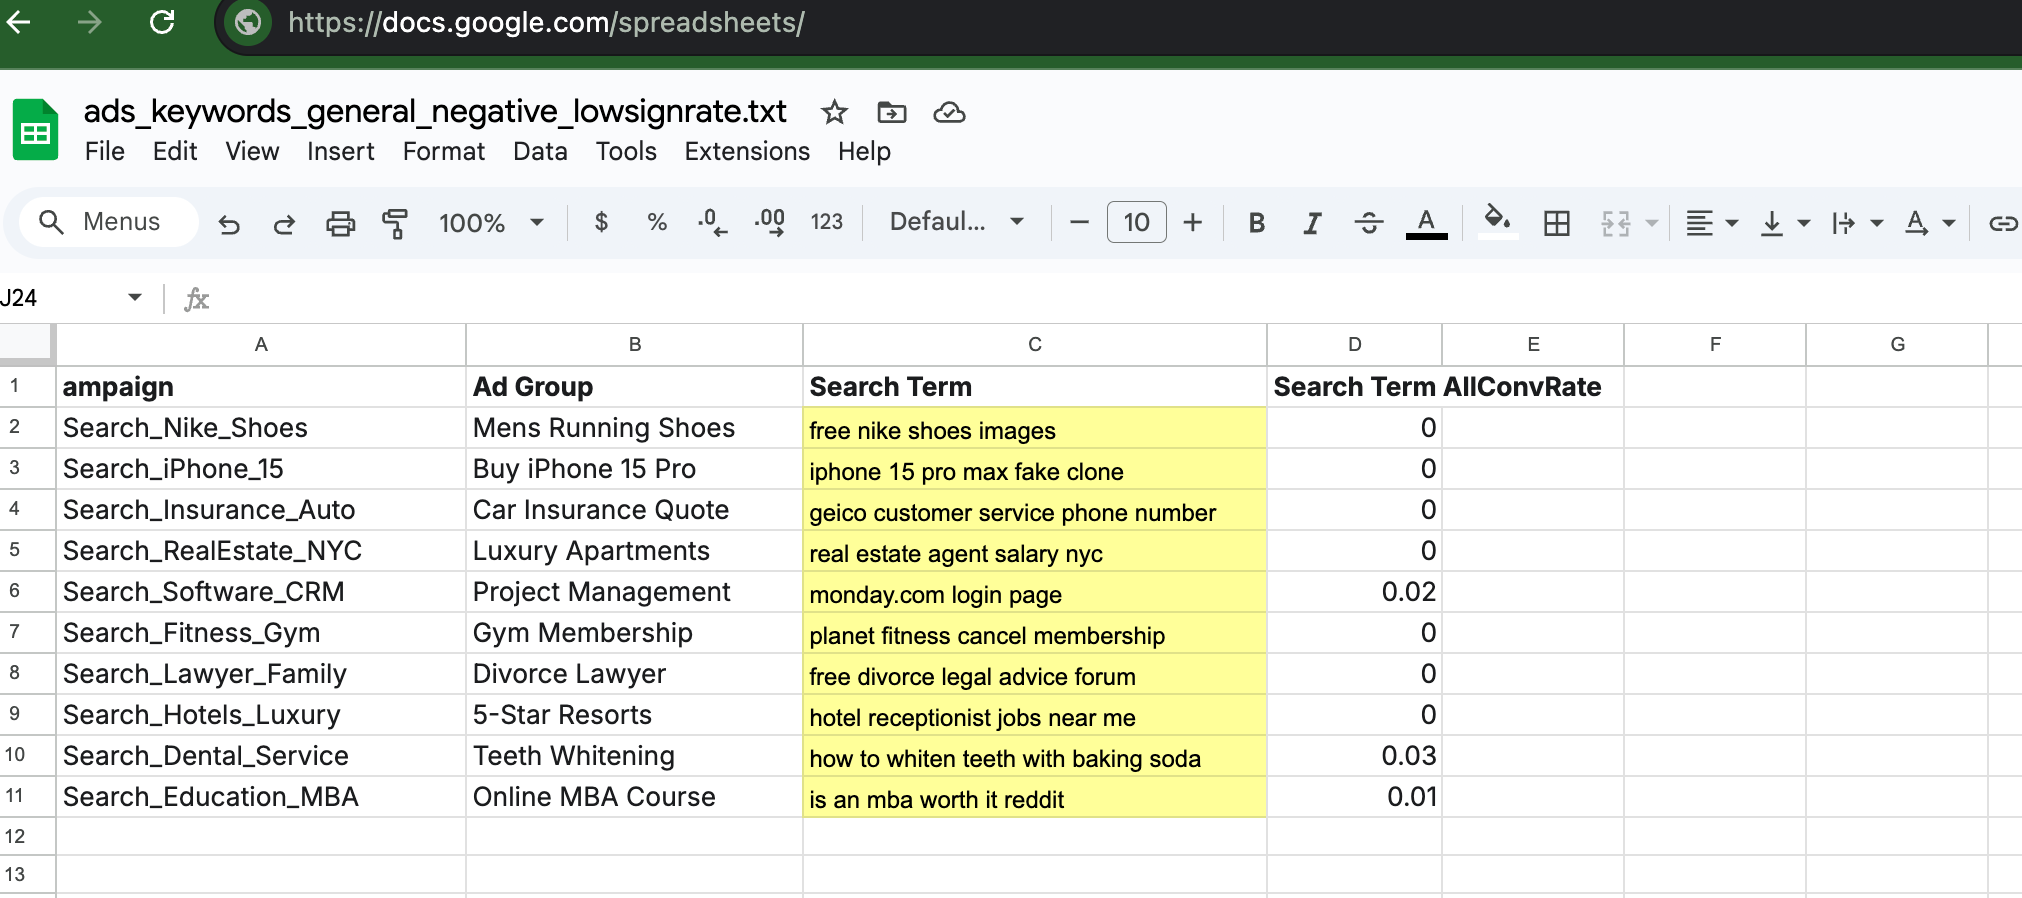
Task: Select cell 'is an mba worth it reddit'
Action: 1035,797
